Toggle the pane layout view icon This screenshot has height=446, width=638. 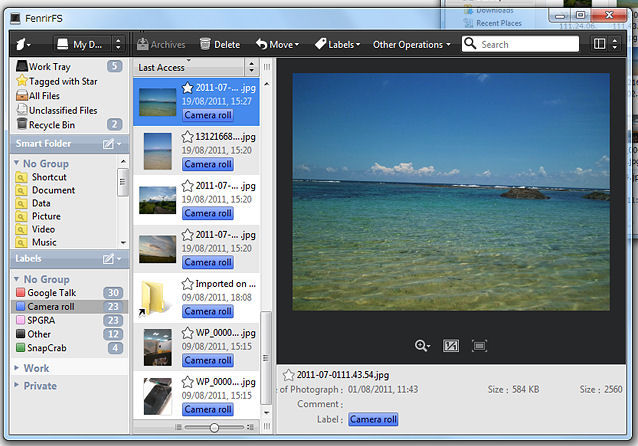tap(599, 44)
